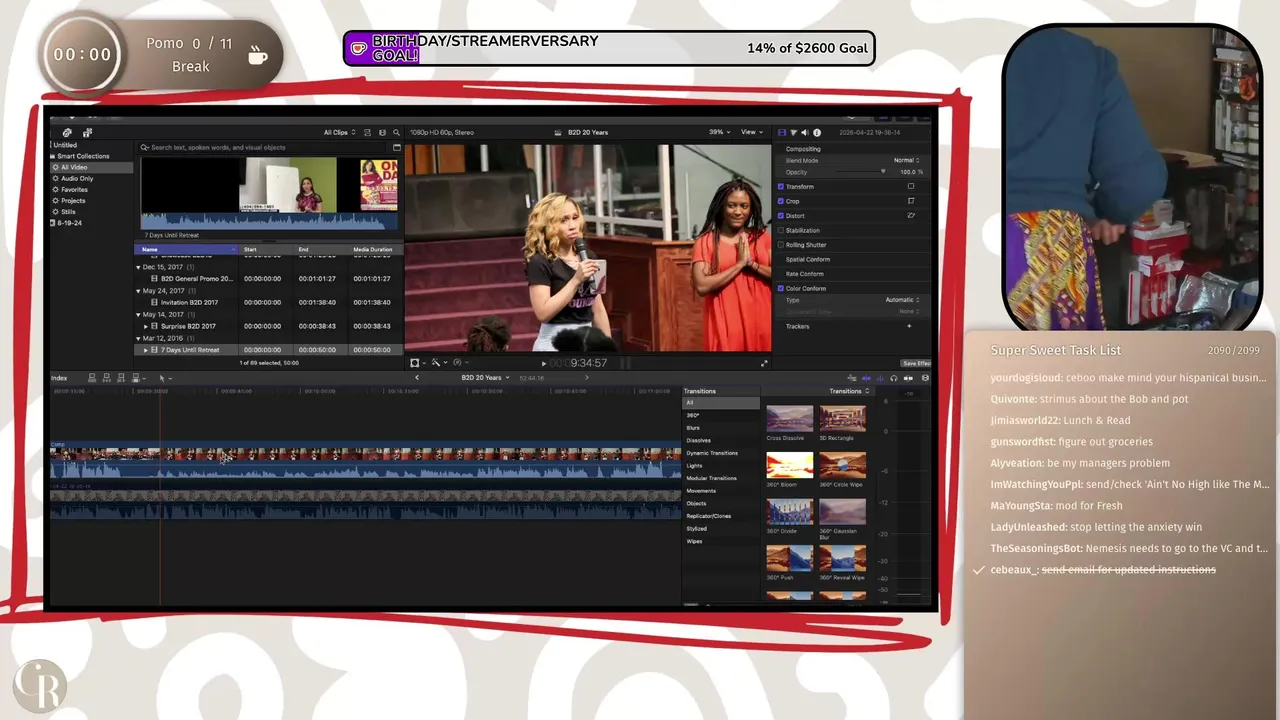Select Wipes transition category
1280x720 pixels.
coord(694,541)
